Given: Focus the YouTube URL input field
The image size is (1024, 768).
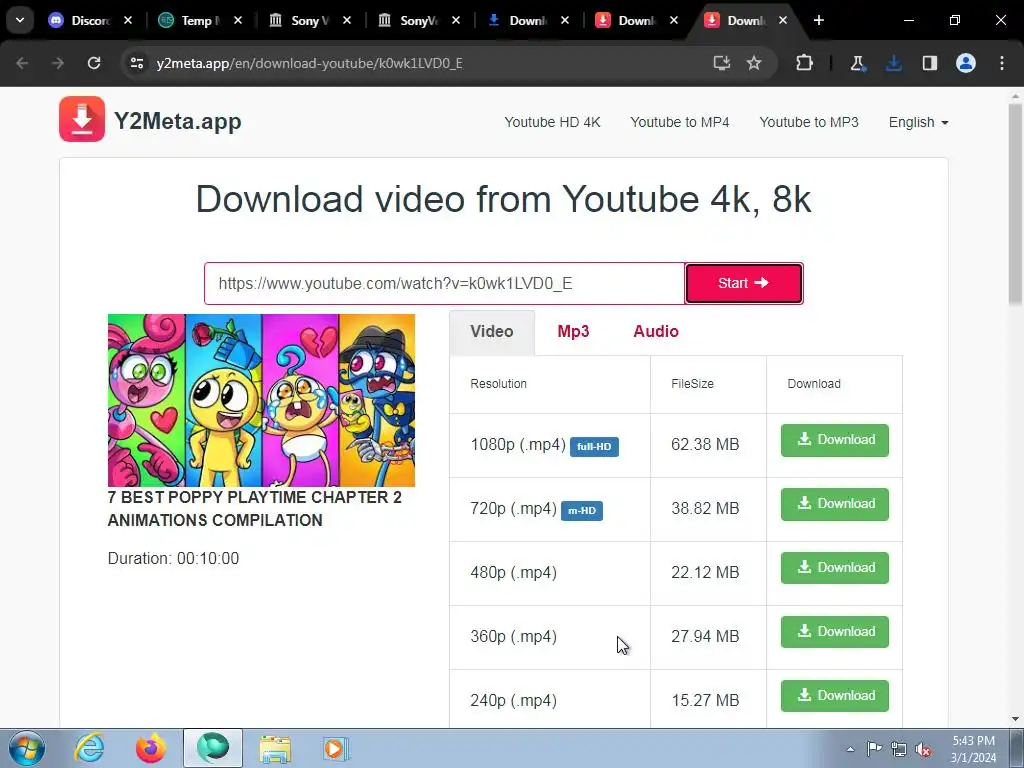Looking at the screenshot, I should tap(444, 283).
